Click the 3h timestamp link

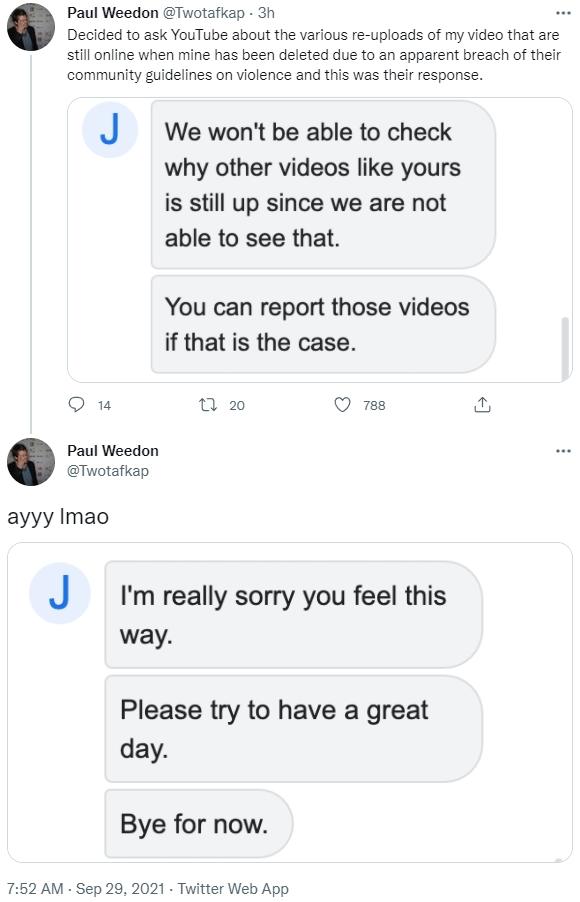point(266,13)
